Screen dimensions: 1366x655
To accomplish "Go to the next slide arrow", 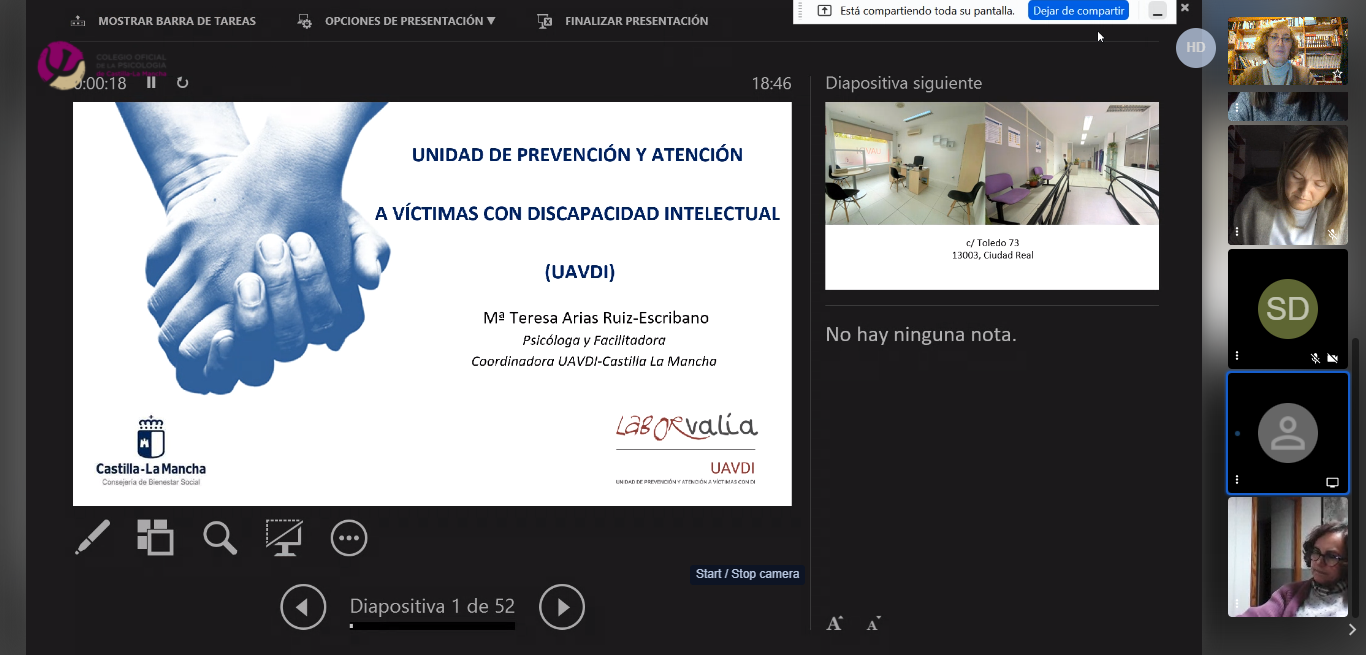I will point(562,607).
